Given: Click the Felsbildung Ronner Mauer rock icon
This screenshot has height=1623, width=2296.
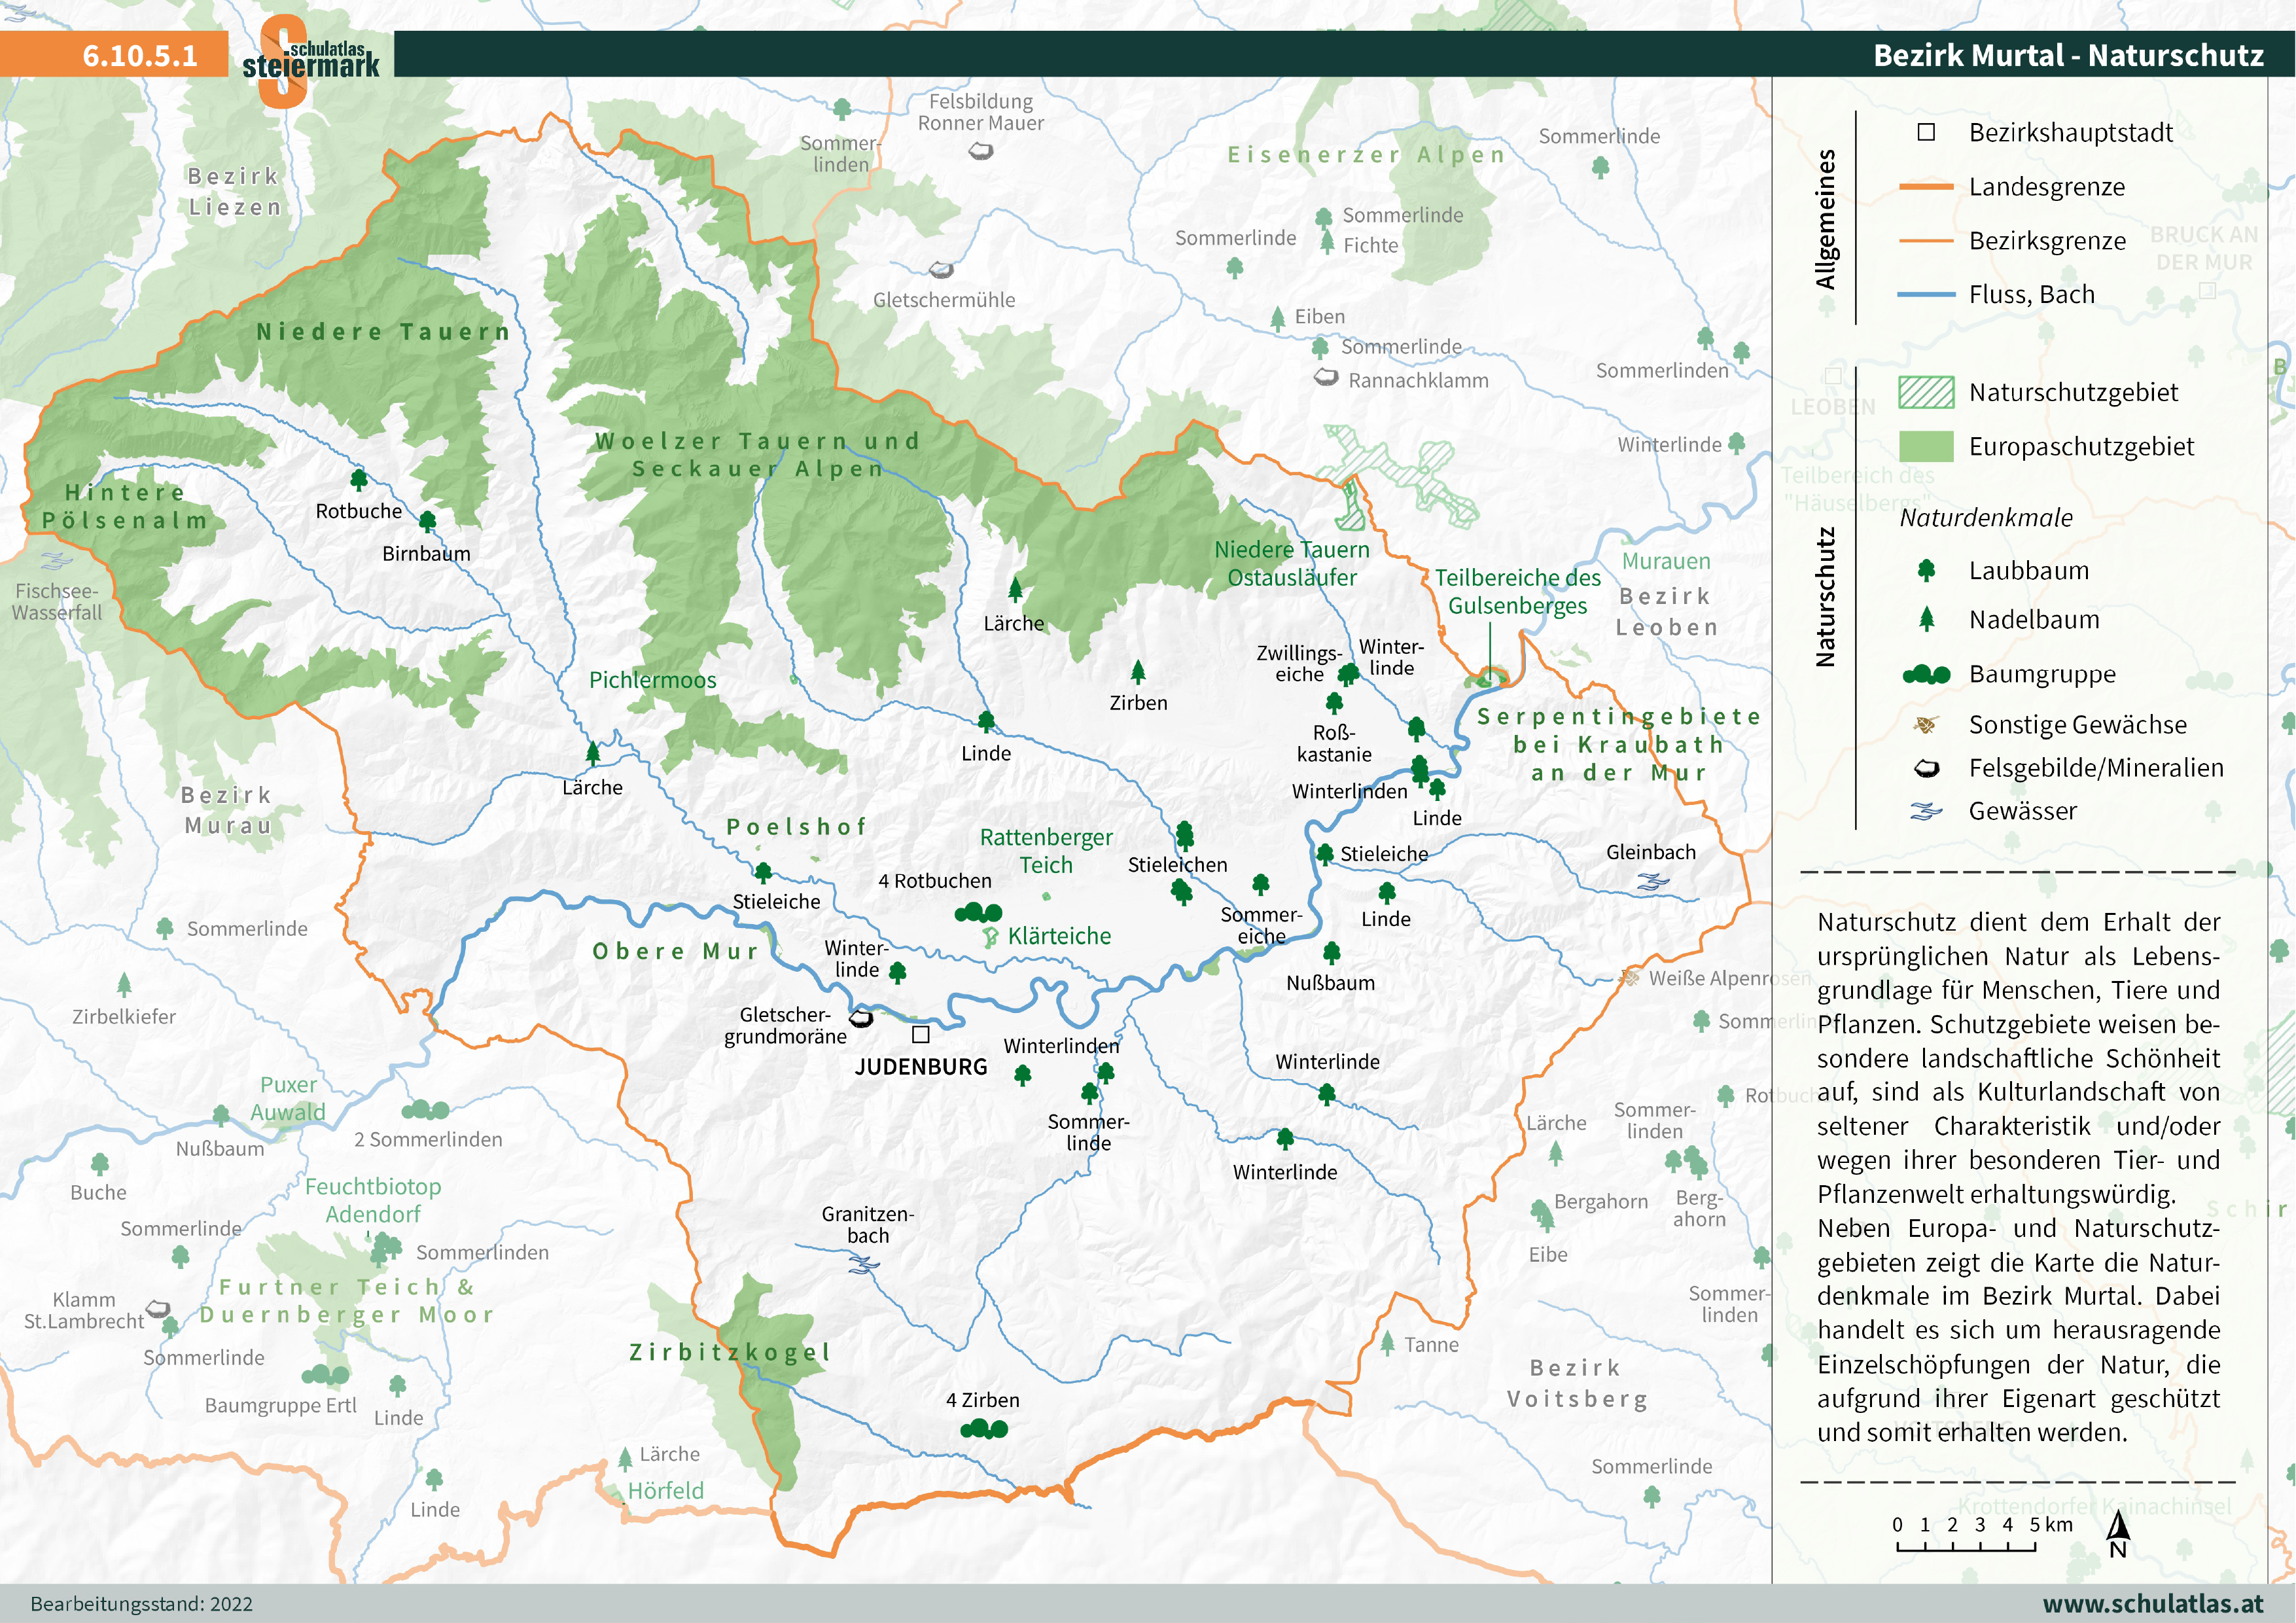Looking at the screenshot, I should click(981, 152).
